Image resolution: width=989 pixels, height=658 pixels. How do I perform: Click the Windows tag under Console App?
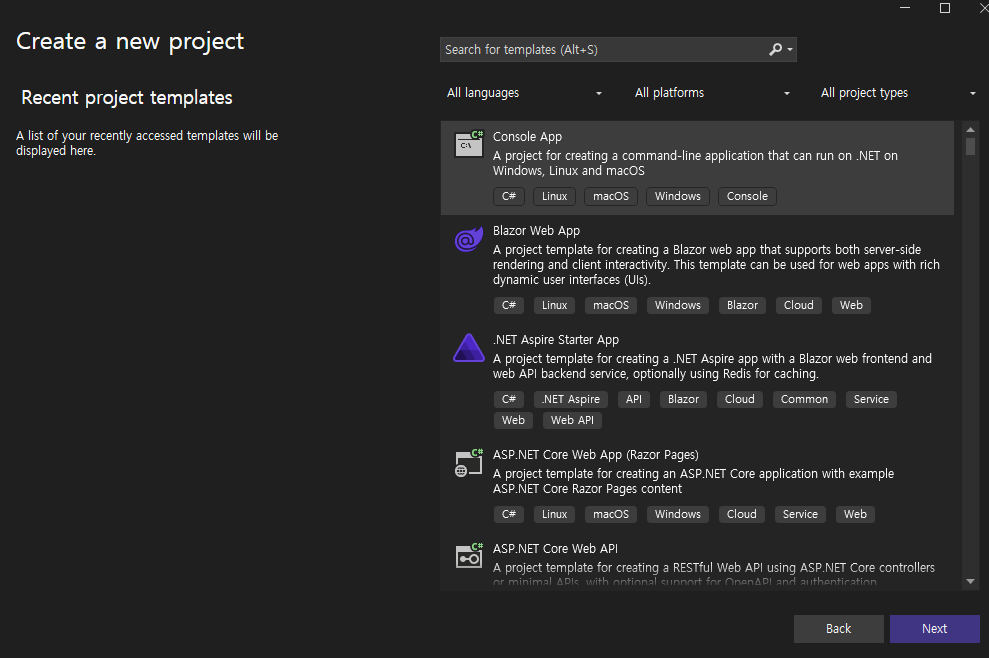[x=677, y=196]
